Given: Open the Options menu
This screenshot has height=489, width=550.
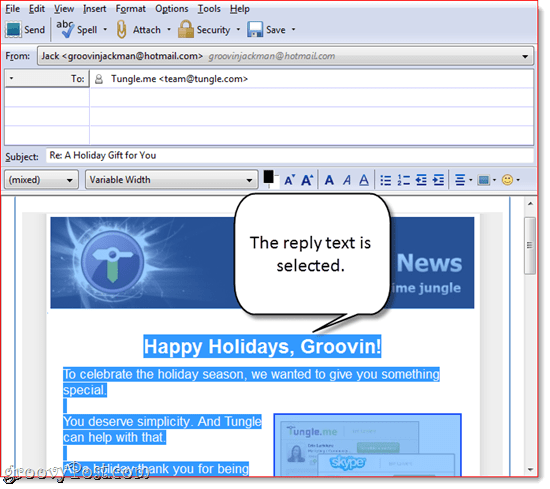Looking at the screenshot, I should click(x=172, y=9).
